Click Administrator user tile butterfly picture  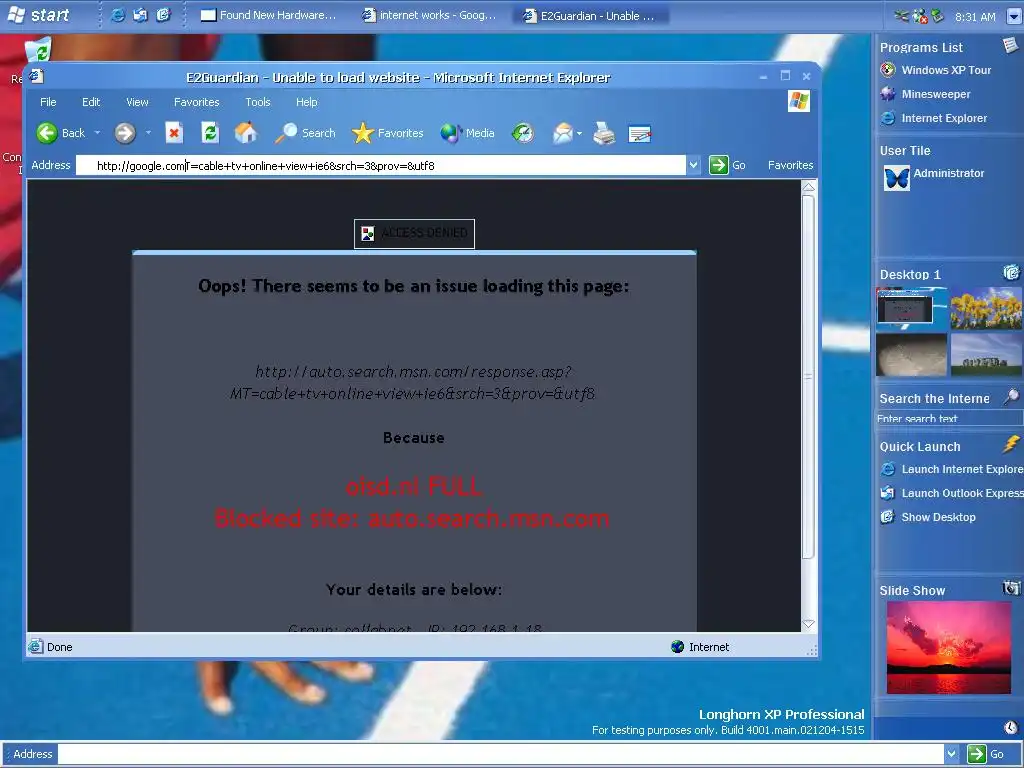(x=896, y=178)
